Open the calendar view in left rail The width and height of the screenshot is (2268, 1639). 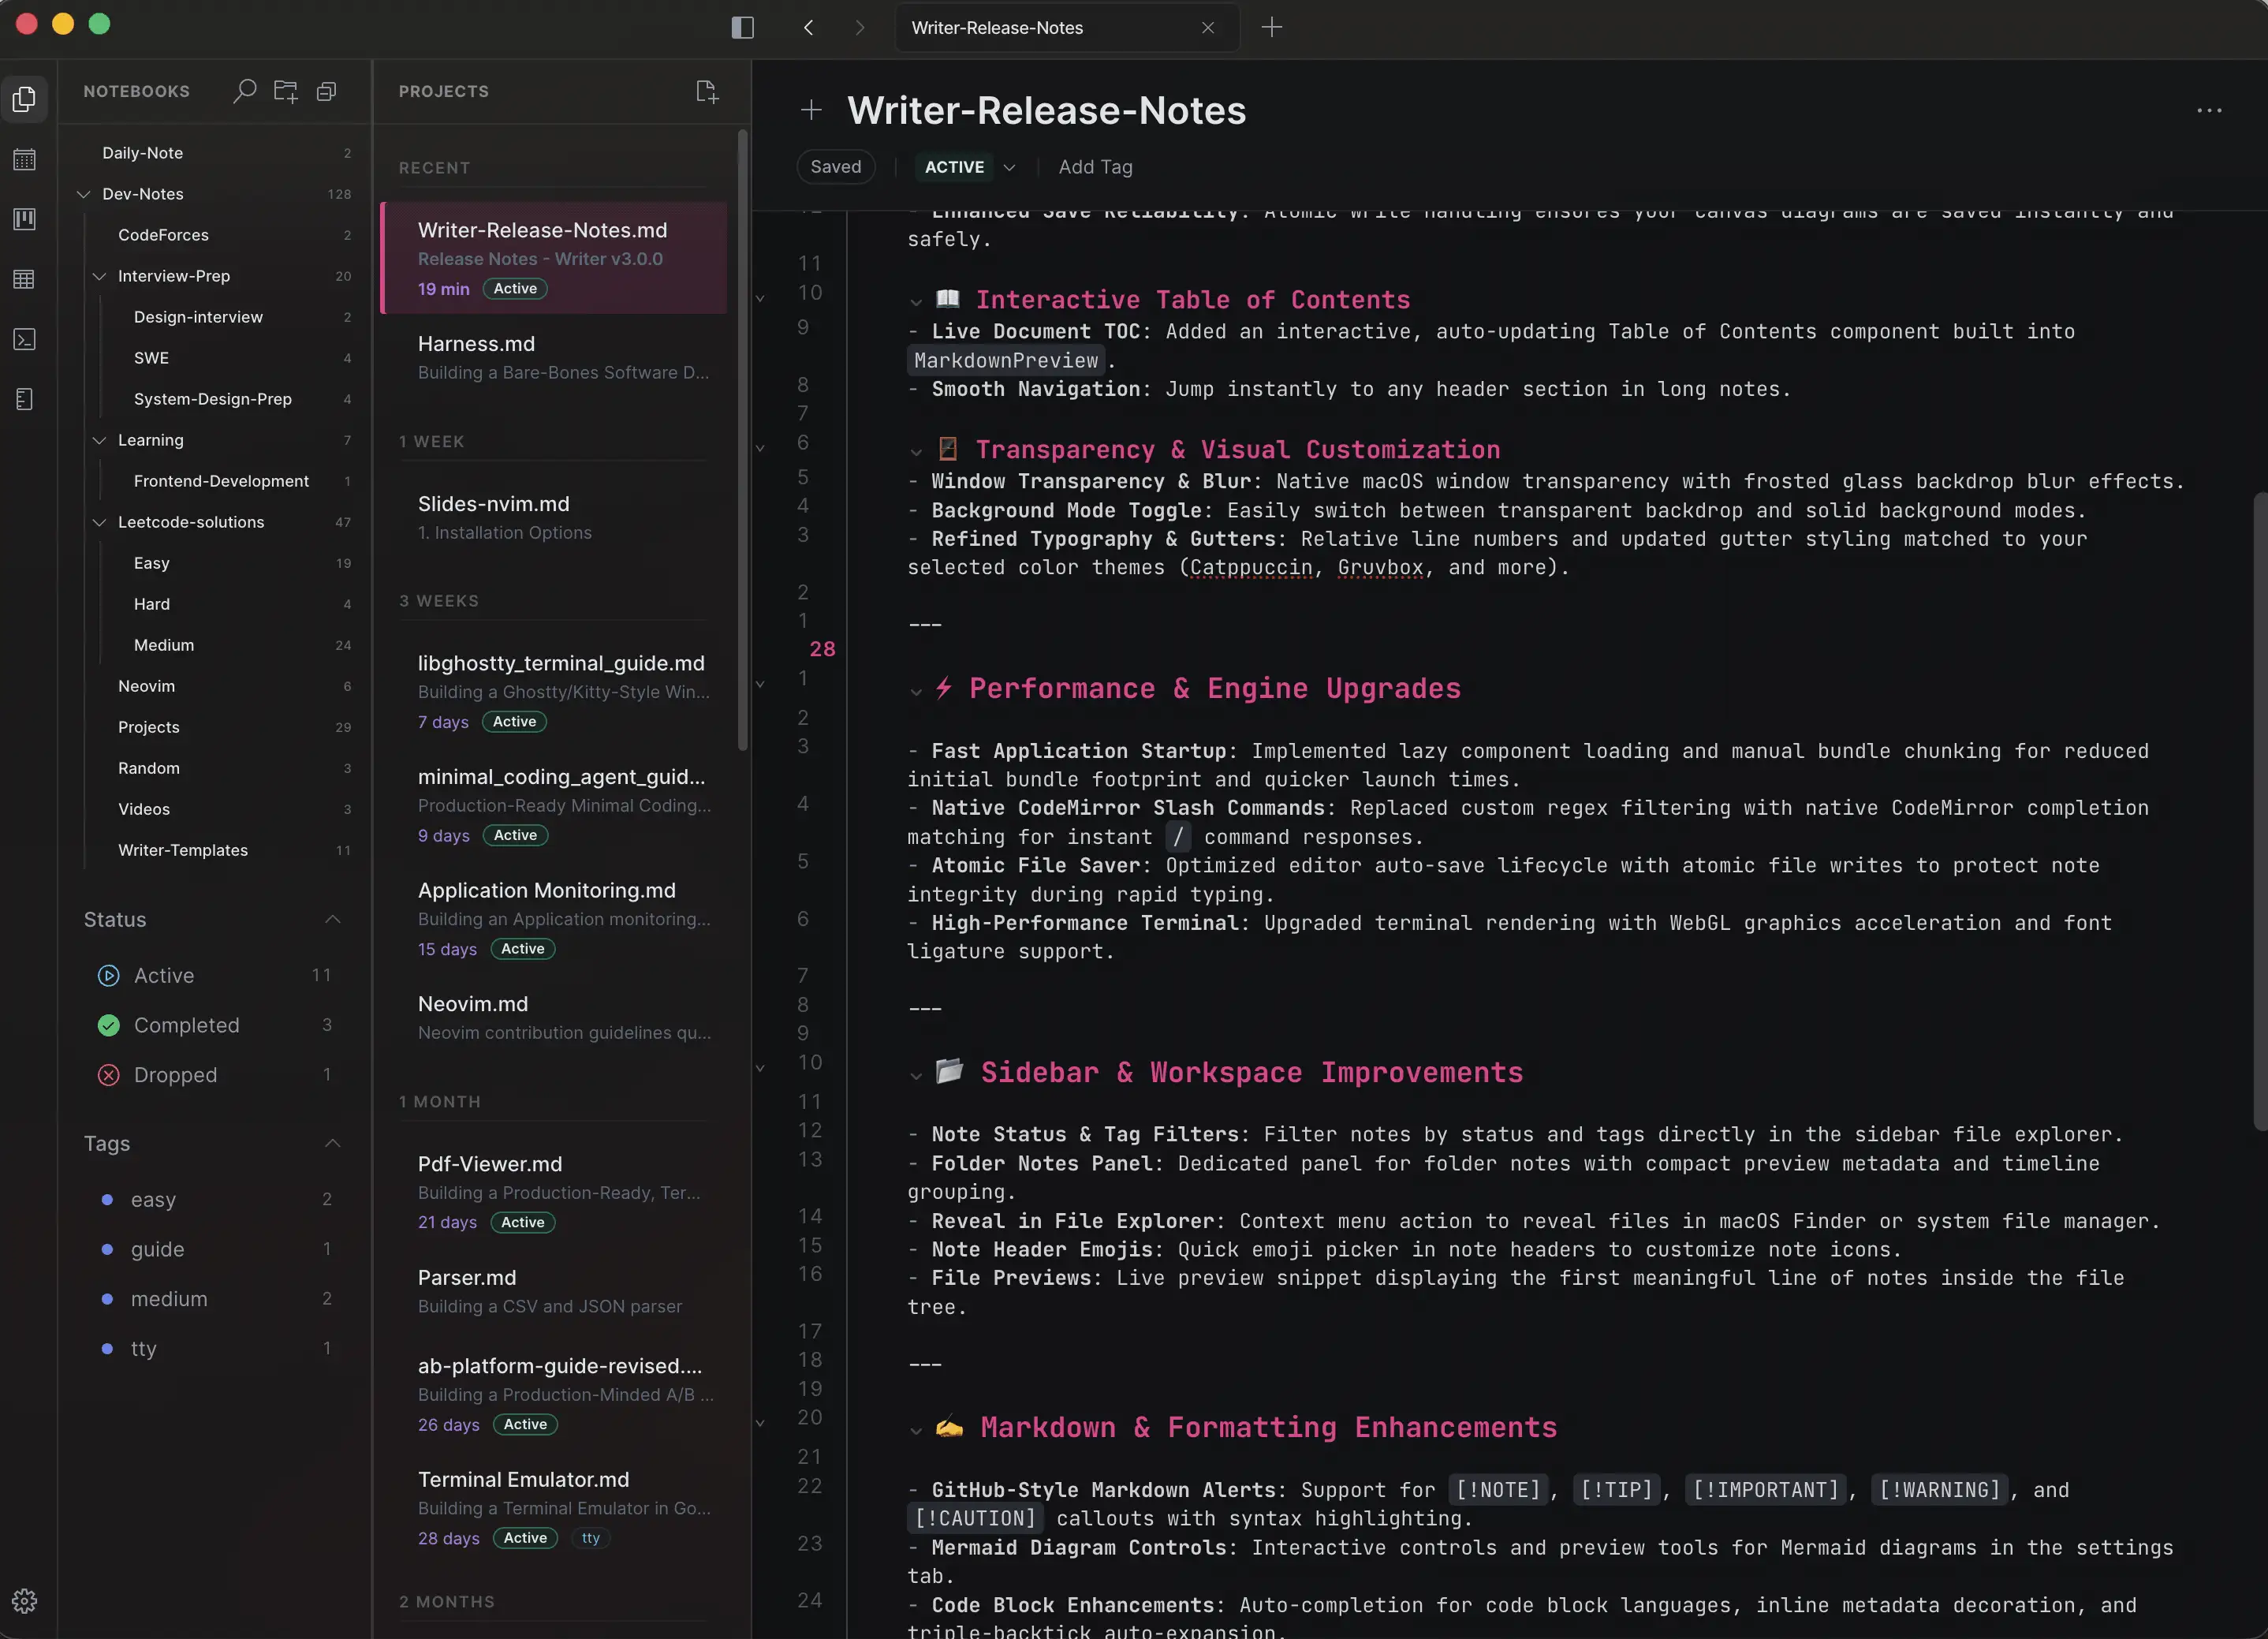pos(24,159)
